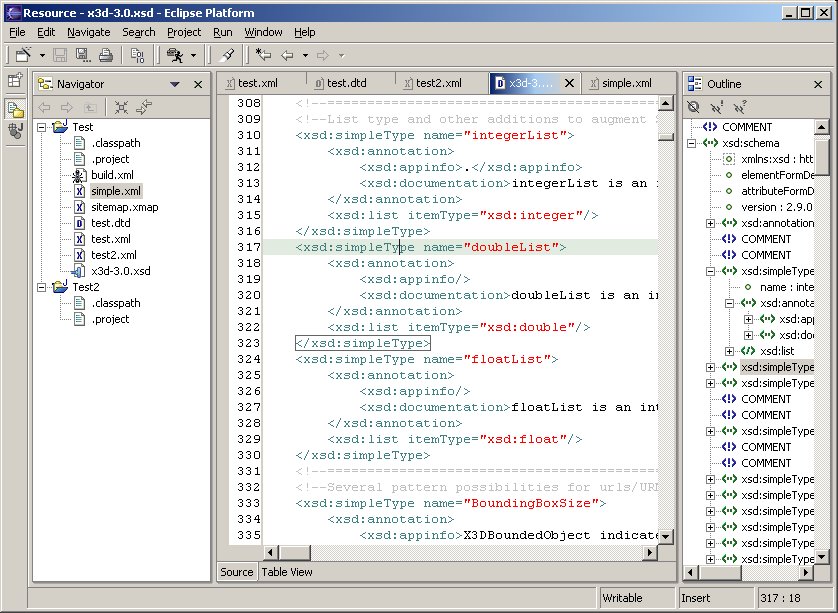The image size is (838, 613).
Task: Click the Back navigation arrow in toolbar
Action: click(x=288, y=55)
